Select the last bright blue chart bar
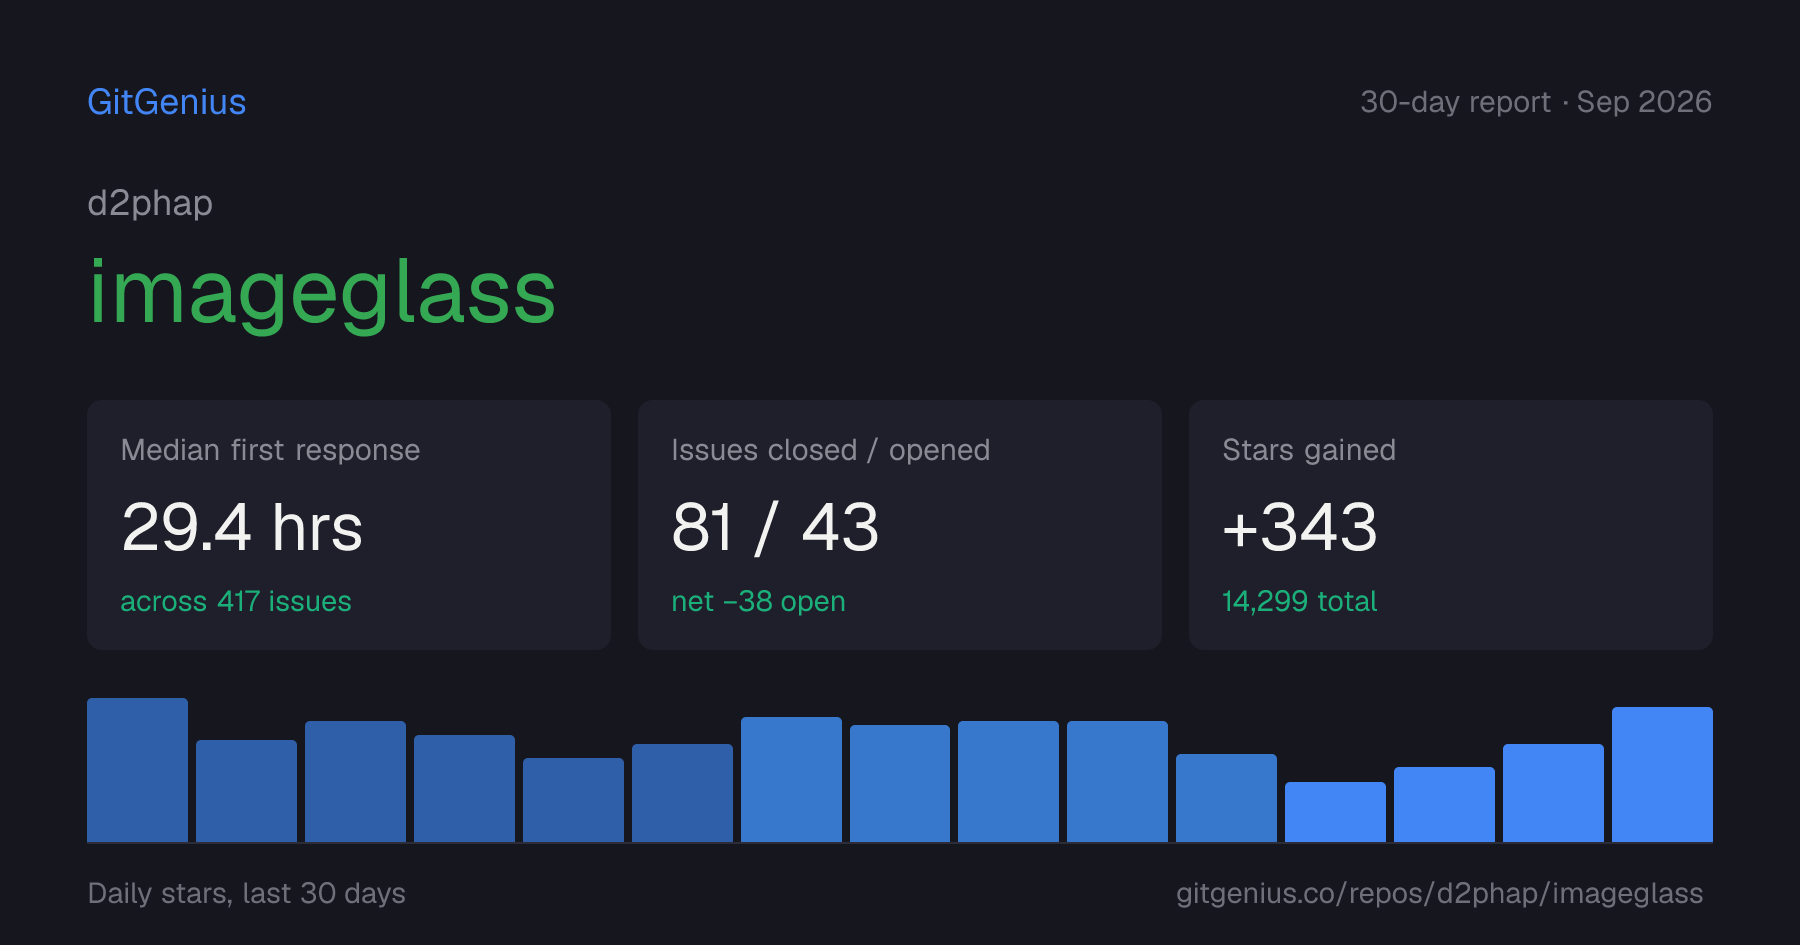Screen dimensions: 1800x945 click(1662, 774)
